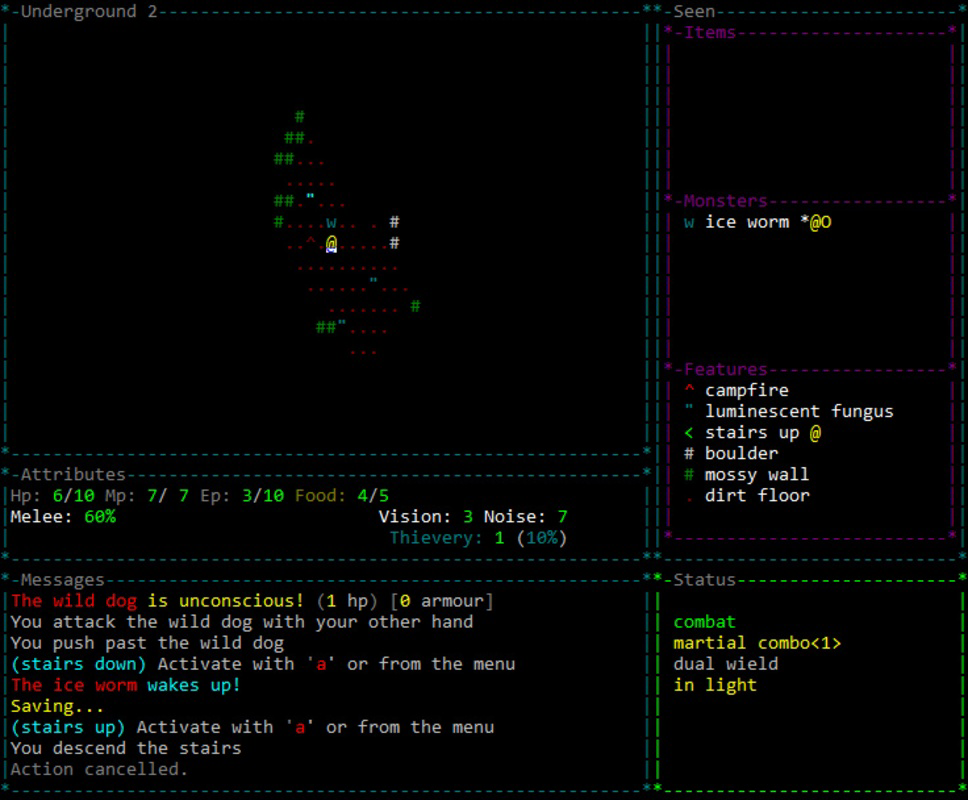
Task: Click 'You push past the wild dog' message
Action: tap(147, 643)
